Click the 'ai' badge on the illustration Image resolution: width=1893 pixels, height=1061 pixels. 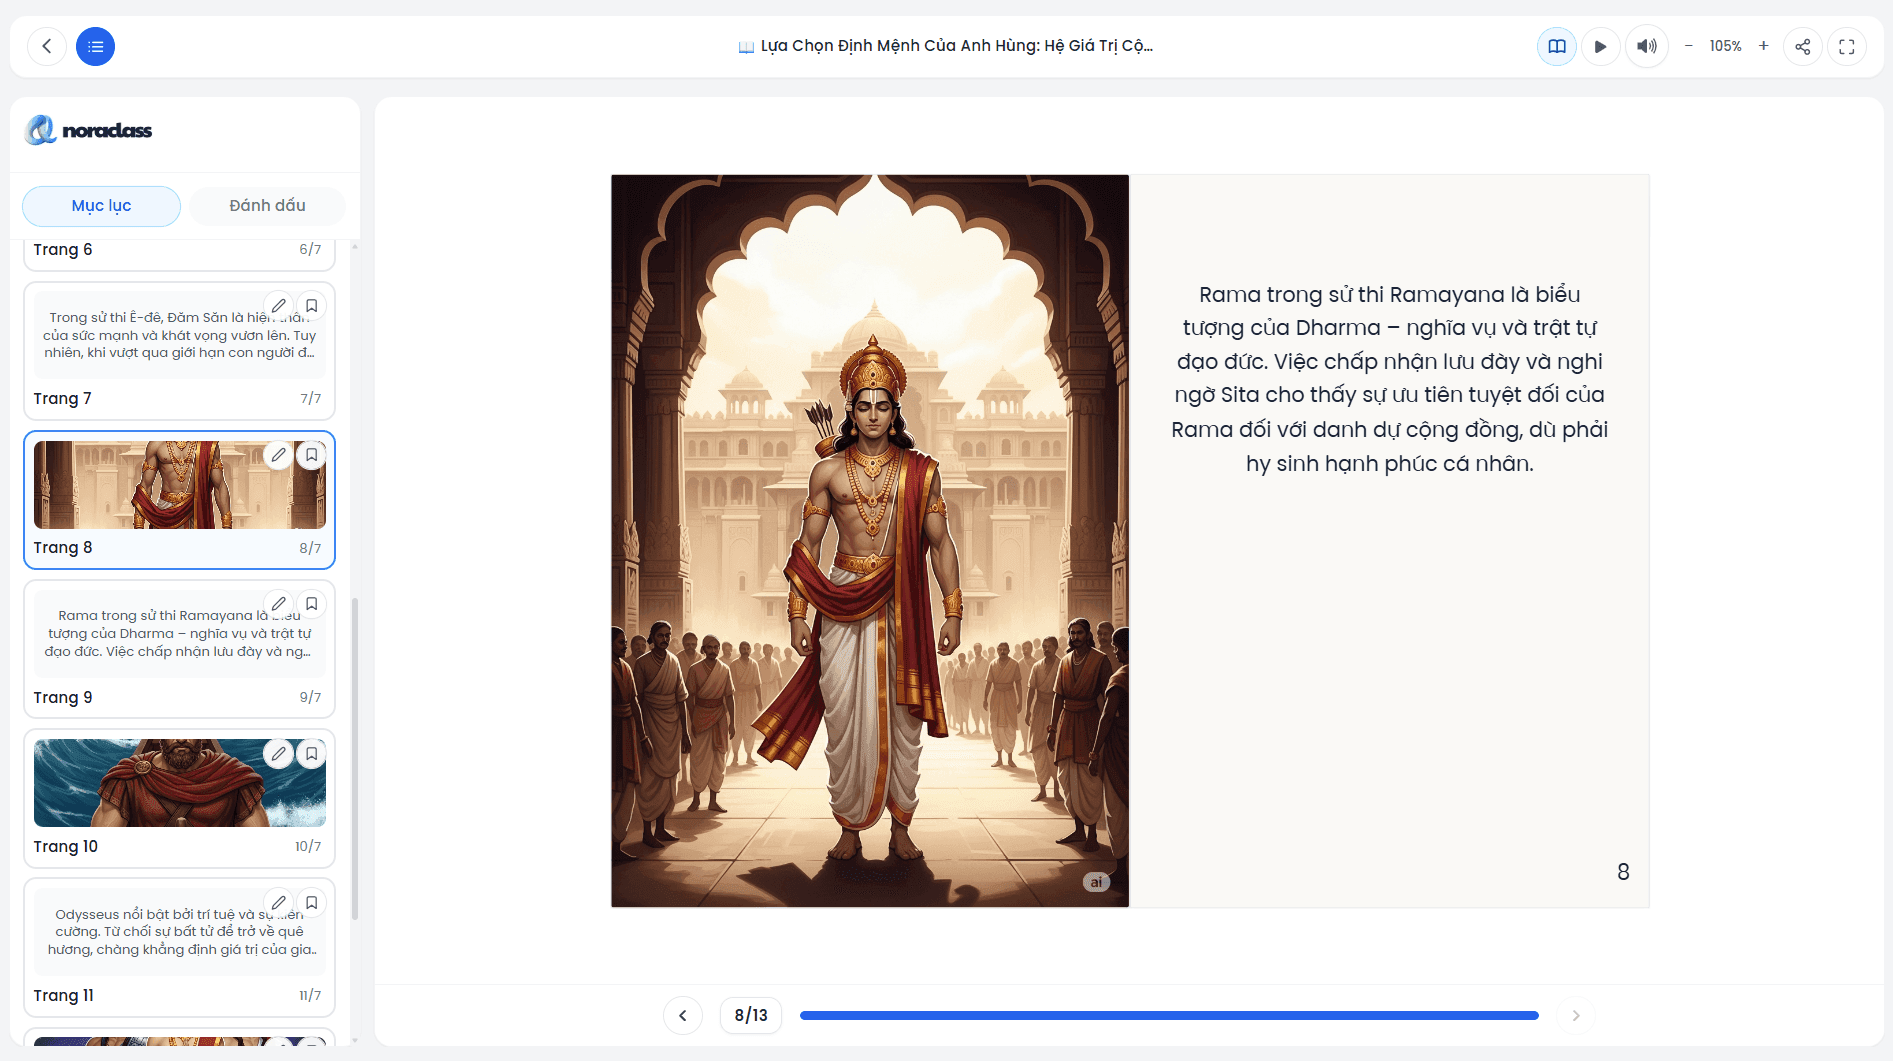point(1096,882)
